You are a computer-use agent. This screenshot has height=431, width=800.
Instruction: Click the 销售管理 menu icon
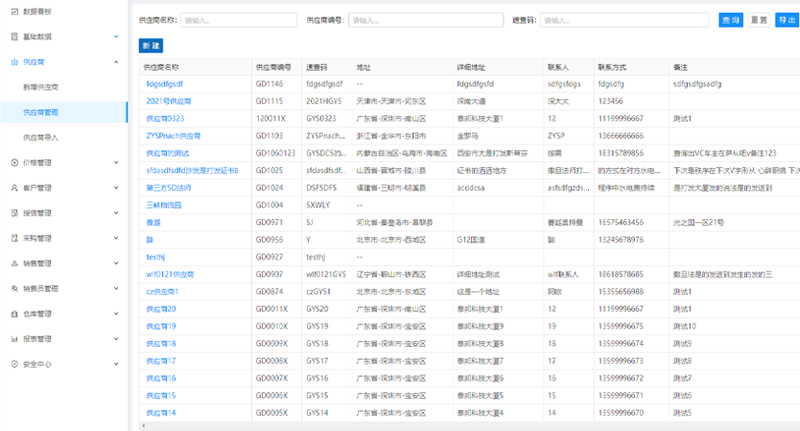pos(14,263)
